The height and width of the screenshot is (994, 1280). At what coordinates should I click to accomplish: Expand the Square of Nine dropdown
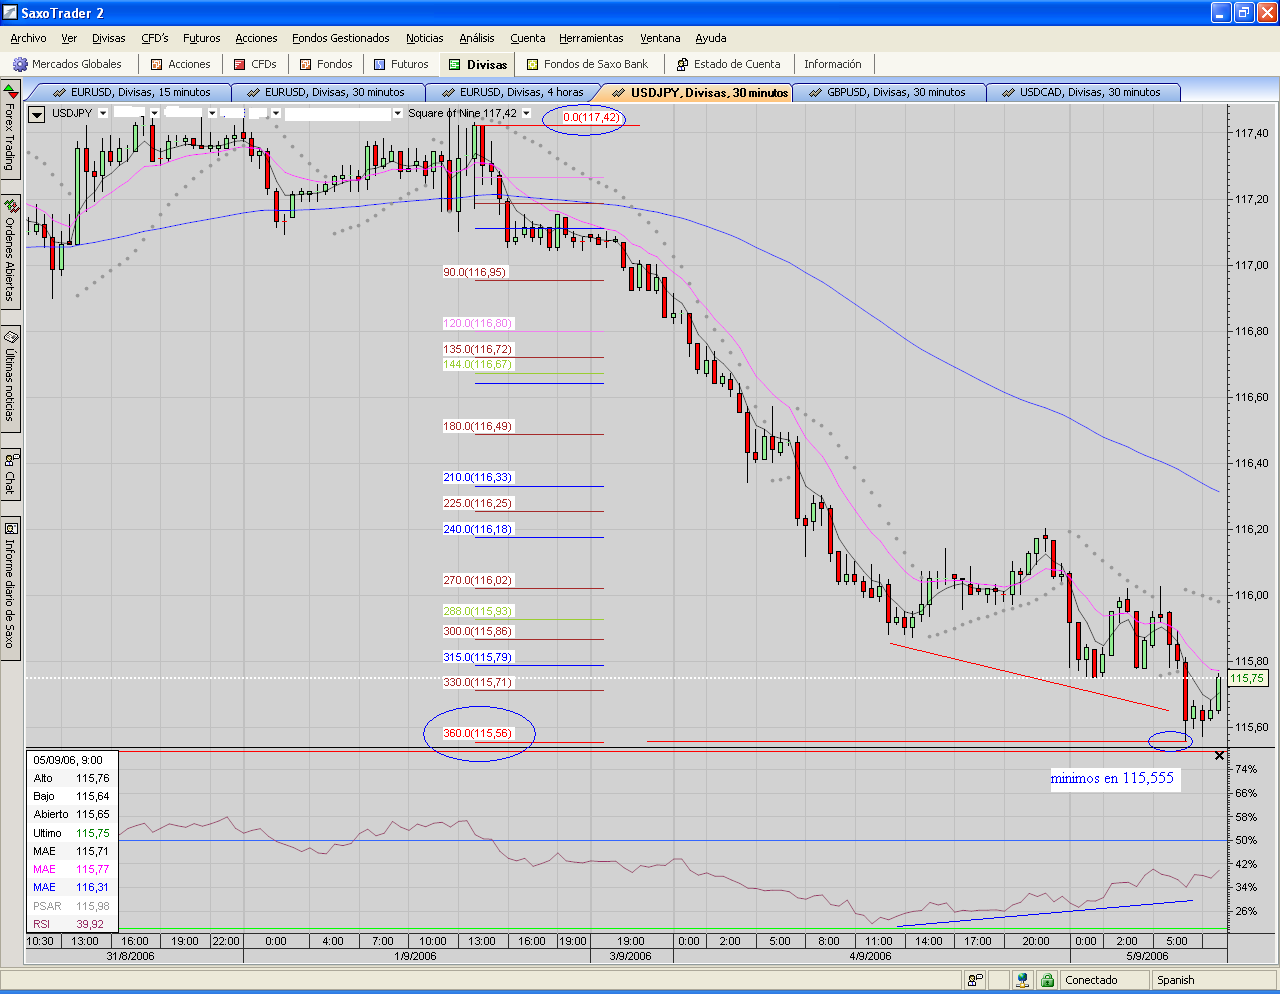[527, 114]
